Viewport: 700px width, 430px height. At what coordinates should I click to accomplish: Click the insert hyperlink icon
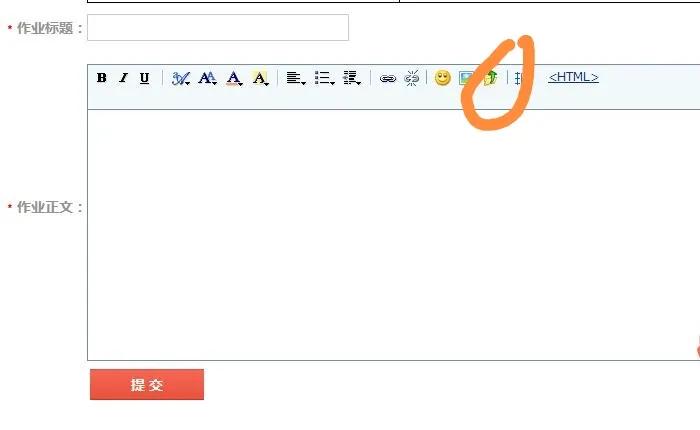pyautogui.click(x=388, y=79)
